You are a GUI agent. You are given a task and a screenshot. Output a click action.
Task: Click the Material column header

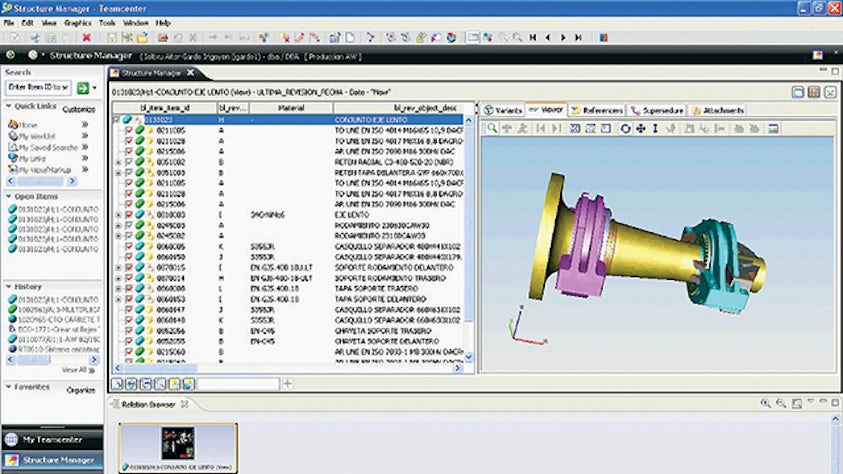pyautogui.click(x=291, y=108)
